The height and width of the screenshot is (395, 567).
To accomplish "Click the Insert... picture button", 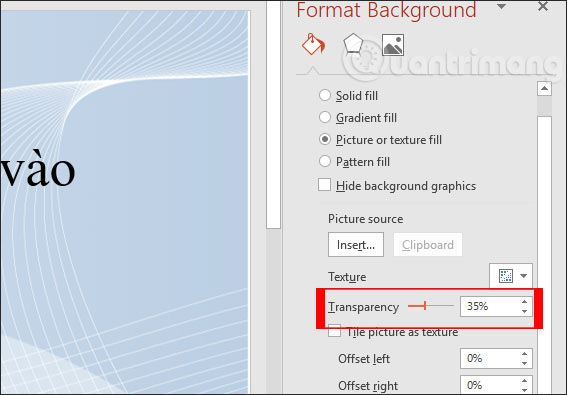I will point(356,245).
